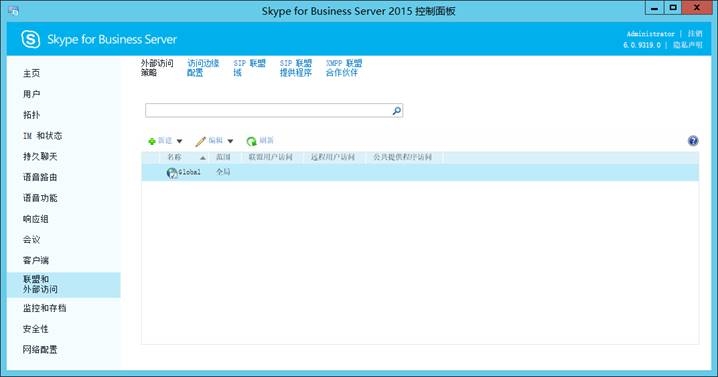
Task: Click the 刷新 refresh button label
Action: coord(267,141)
